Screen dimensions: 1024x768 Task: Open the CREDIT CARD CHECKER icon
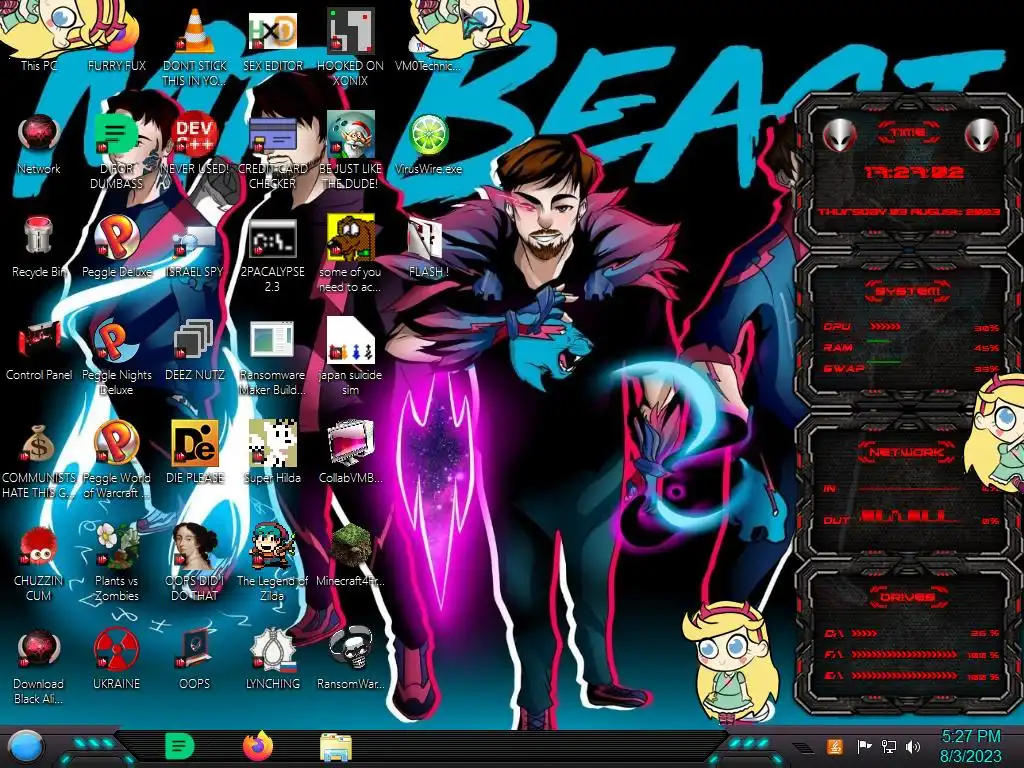(x=272, y=152)
